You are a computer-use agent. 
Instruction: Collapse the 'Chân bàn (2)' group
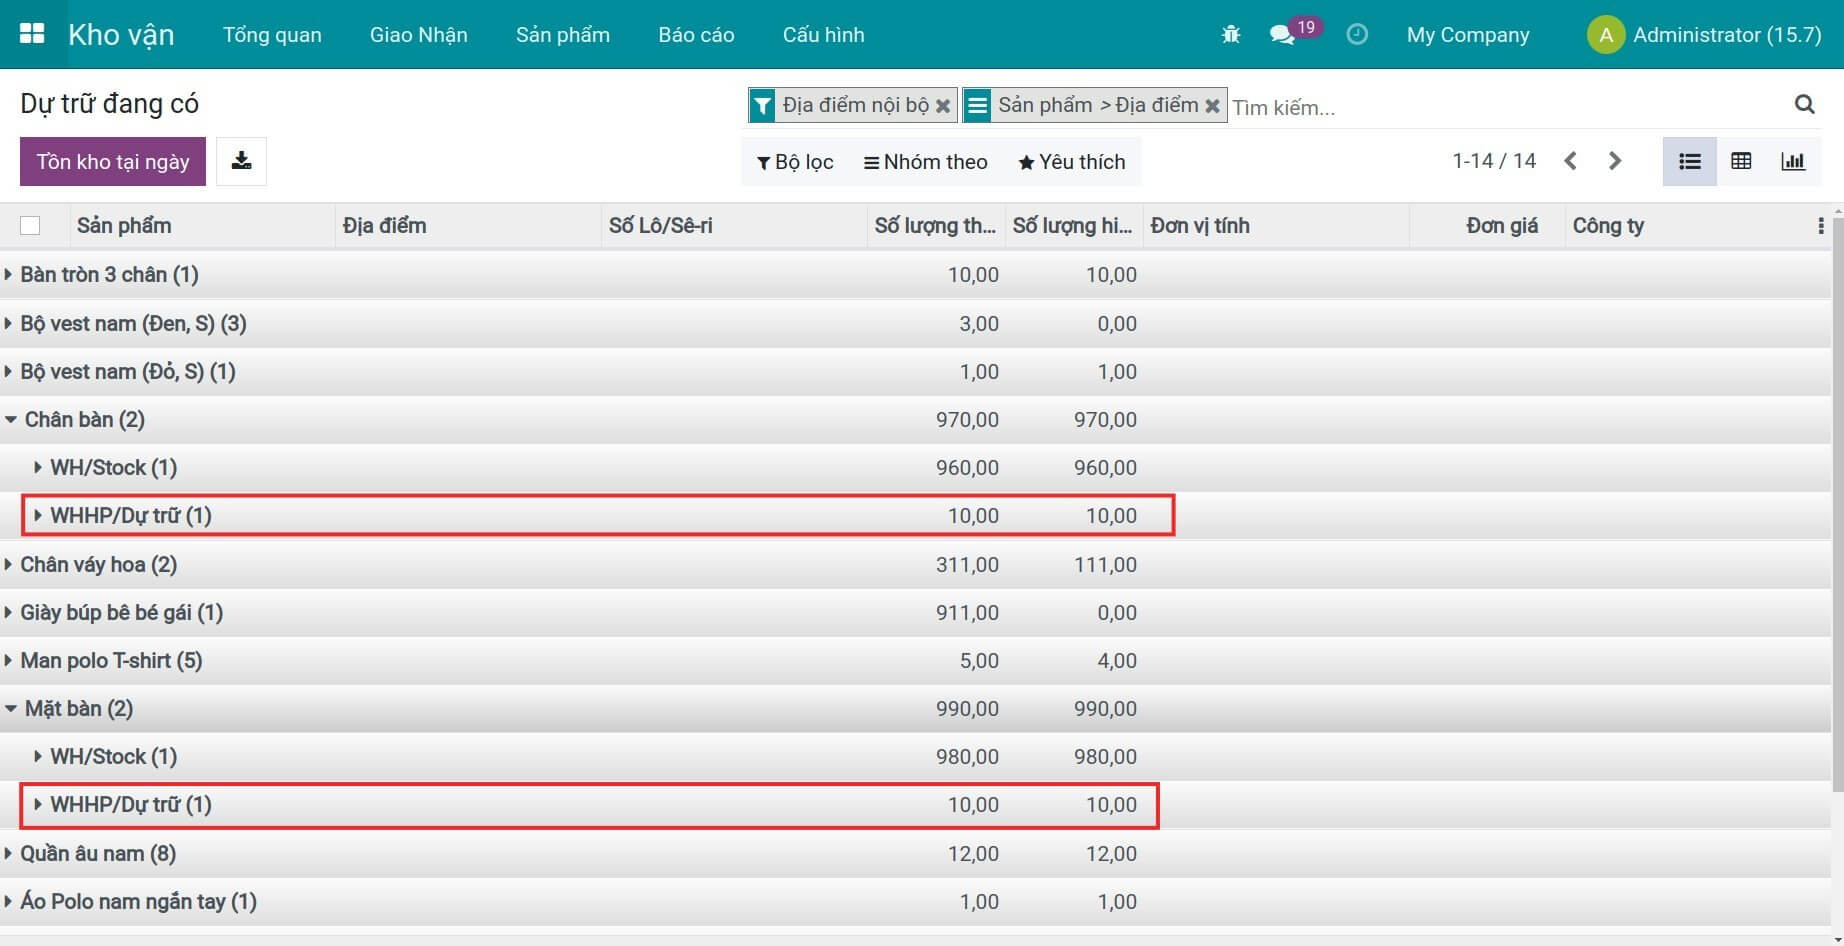click(x=84, y=420)
